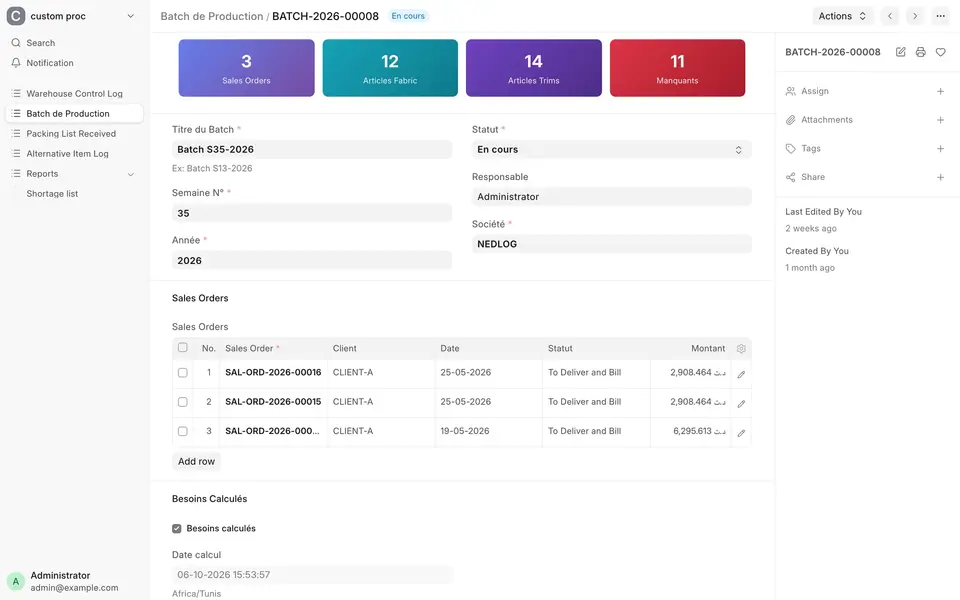Open Sales Orders table column settings gear
960x600 pixels.
[741, 348]
